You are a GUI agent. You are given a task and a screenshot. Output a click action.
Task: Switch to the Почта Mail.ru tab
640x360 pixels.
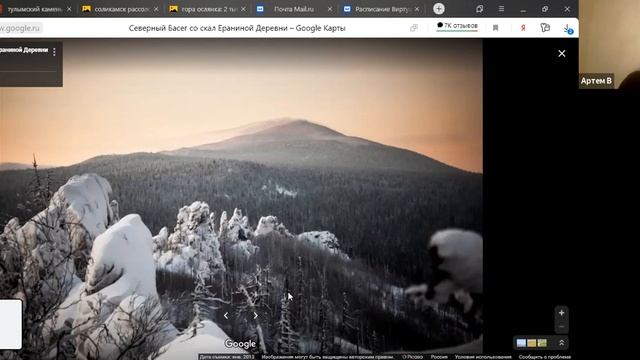coord(294,9)
